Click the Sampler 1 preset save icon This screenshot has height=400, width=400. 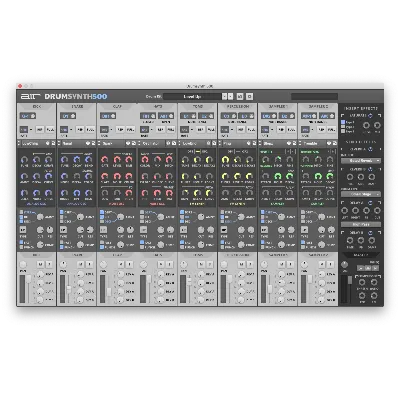[294, 143]
